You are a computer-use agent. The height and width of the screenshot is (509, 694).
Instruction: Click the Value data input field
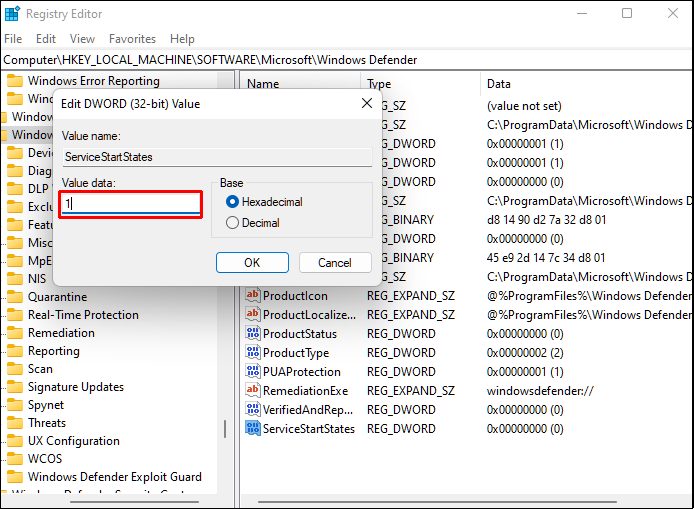(130, 203)
